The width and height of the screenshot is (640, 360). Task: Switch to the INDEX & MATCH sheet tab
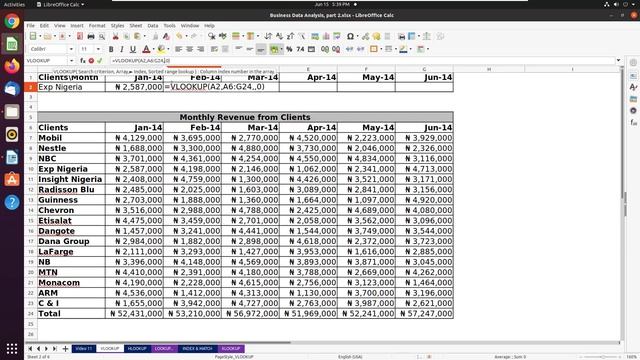click(x=197, y=349)
